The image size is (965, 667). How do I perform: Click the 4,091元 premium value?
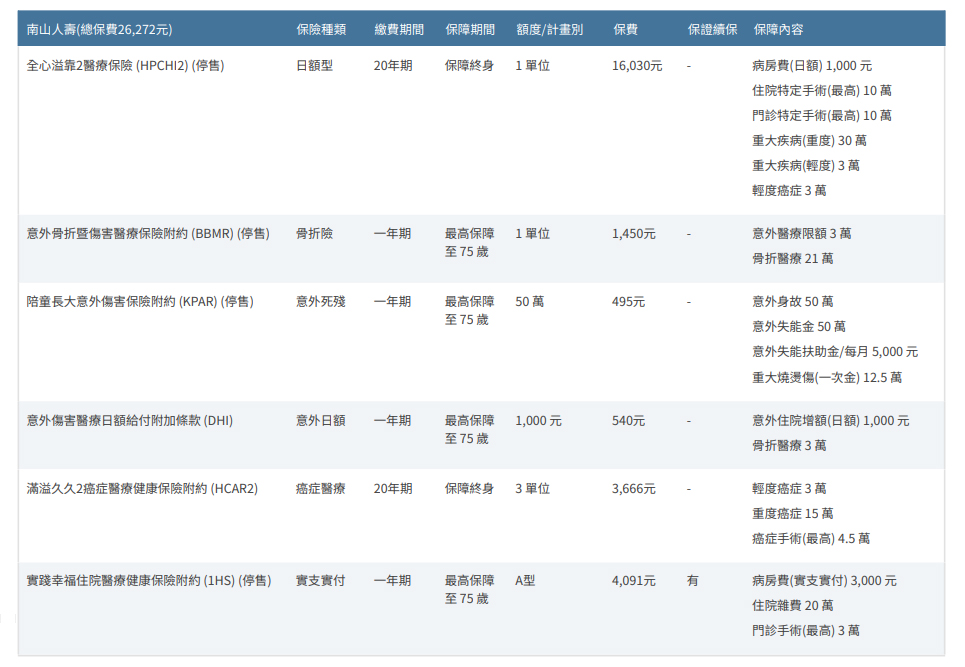(634, 580)
